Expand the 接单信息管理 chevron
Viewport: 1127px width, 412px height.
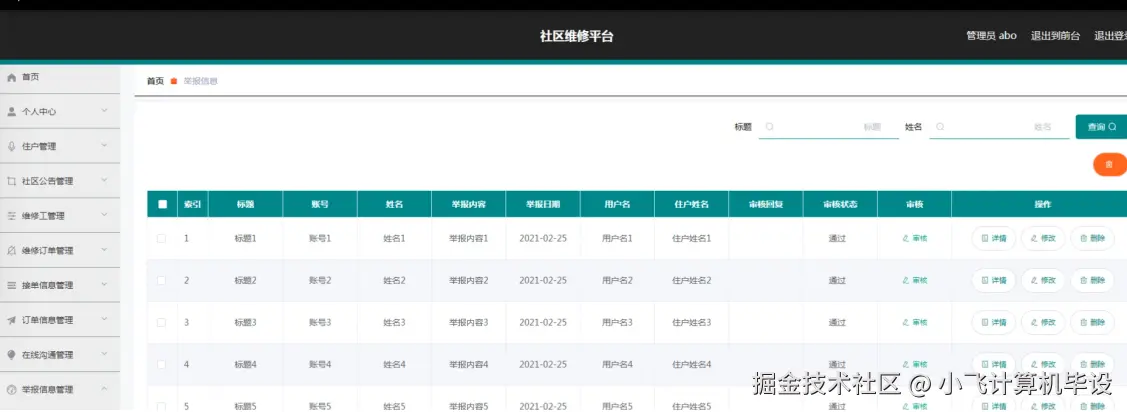tap(104, 284)
